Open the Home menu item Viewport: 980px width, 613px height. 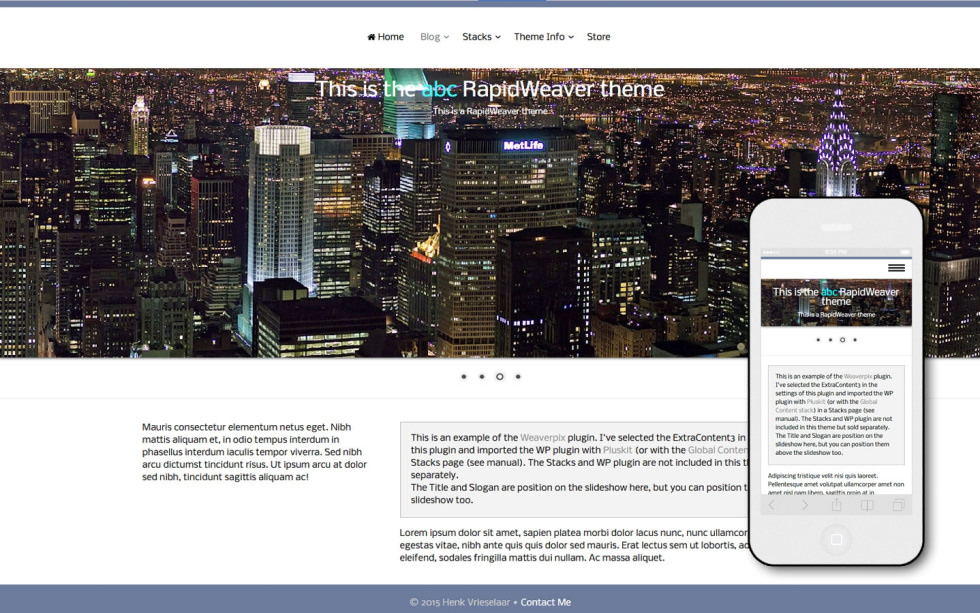pyautogui.click(x=385, y=37)
